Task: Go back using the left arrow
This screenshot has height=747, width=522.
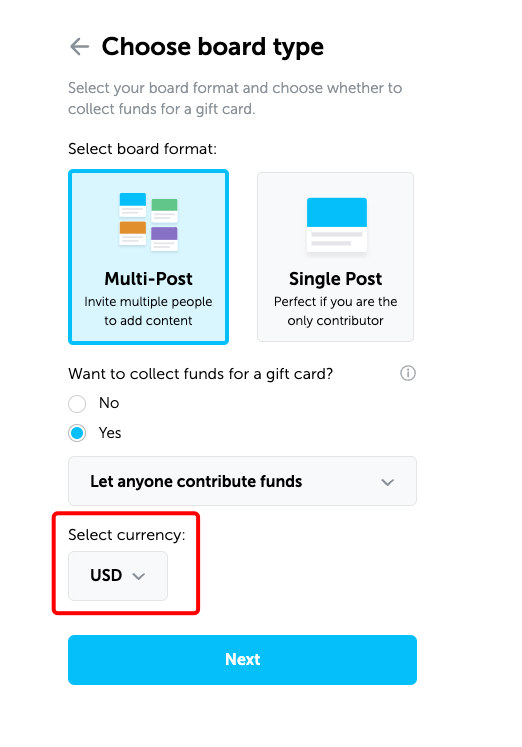Action: tap(80, 47)
